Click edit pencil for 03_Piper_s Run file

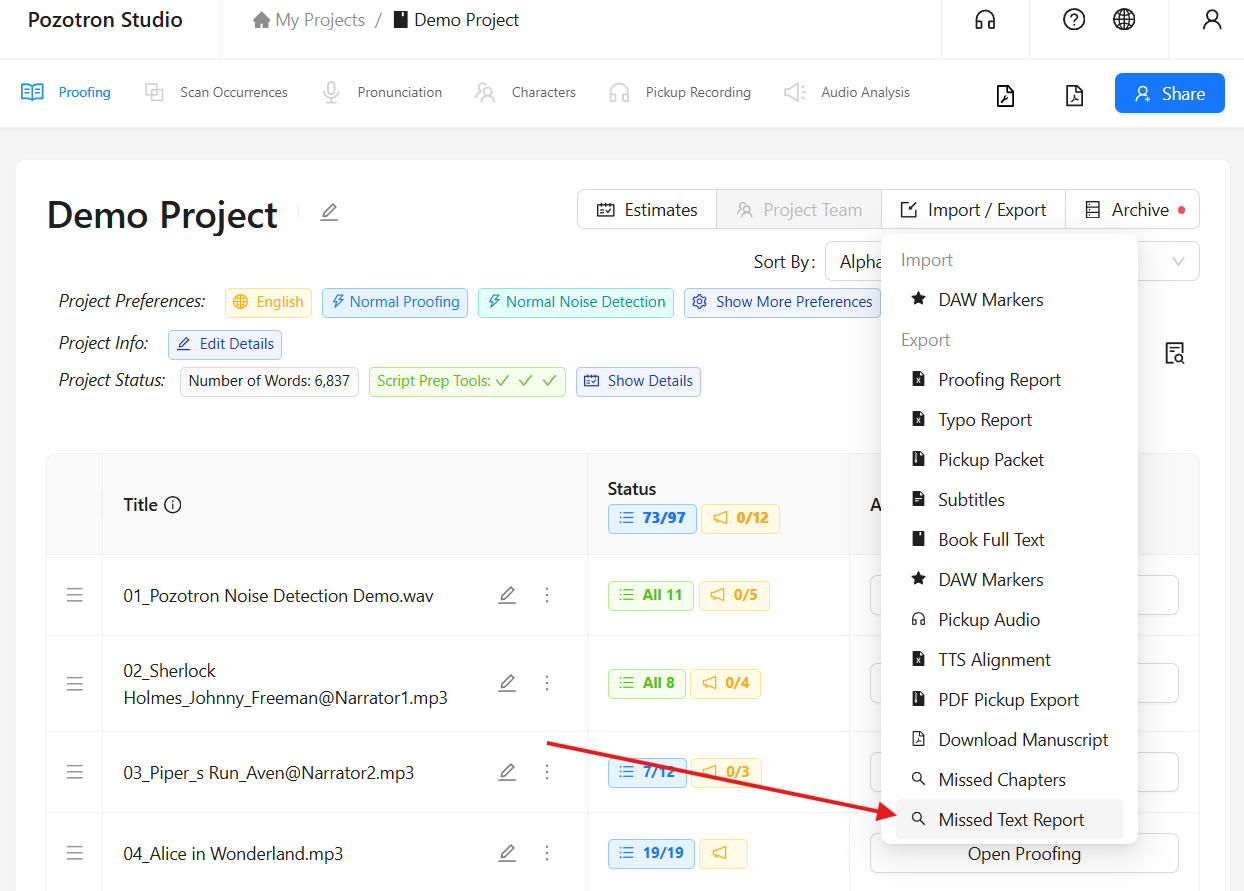pos(507,772)
